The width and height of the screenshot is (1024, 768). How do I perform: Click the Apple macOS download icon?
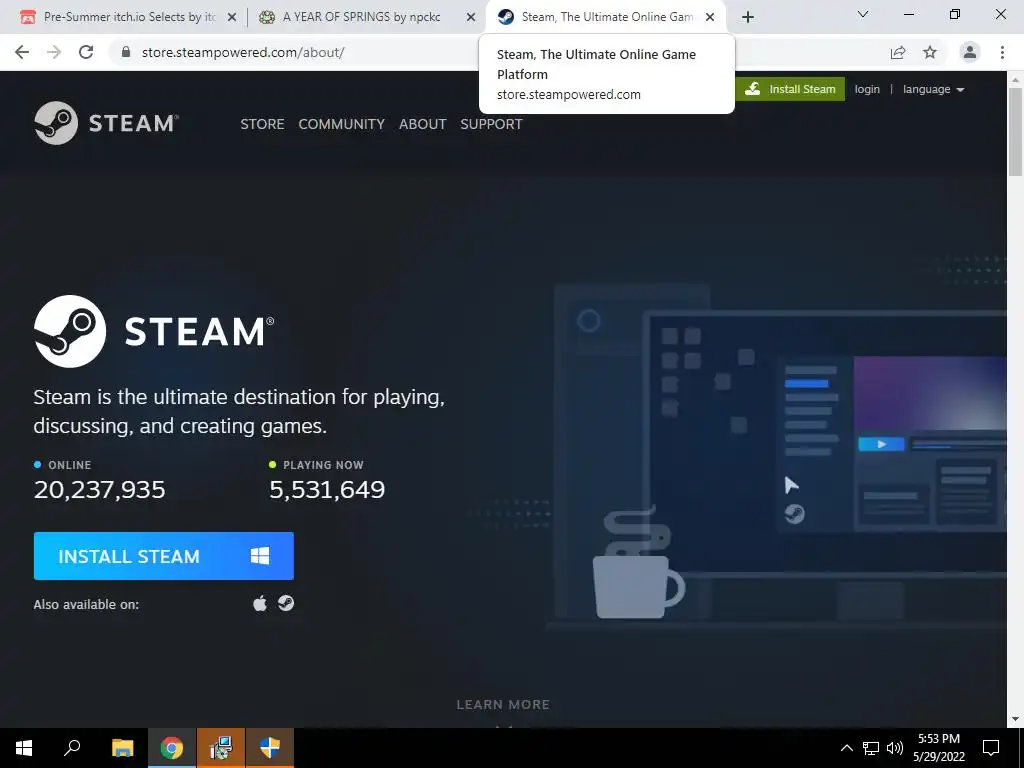coord(260,603)
